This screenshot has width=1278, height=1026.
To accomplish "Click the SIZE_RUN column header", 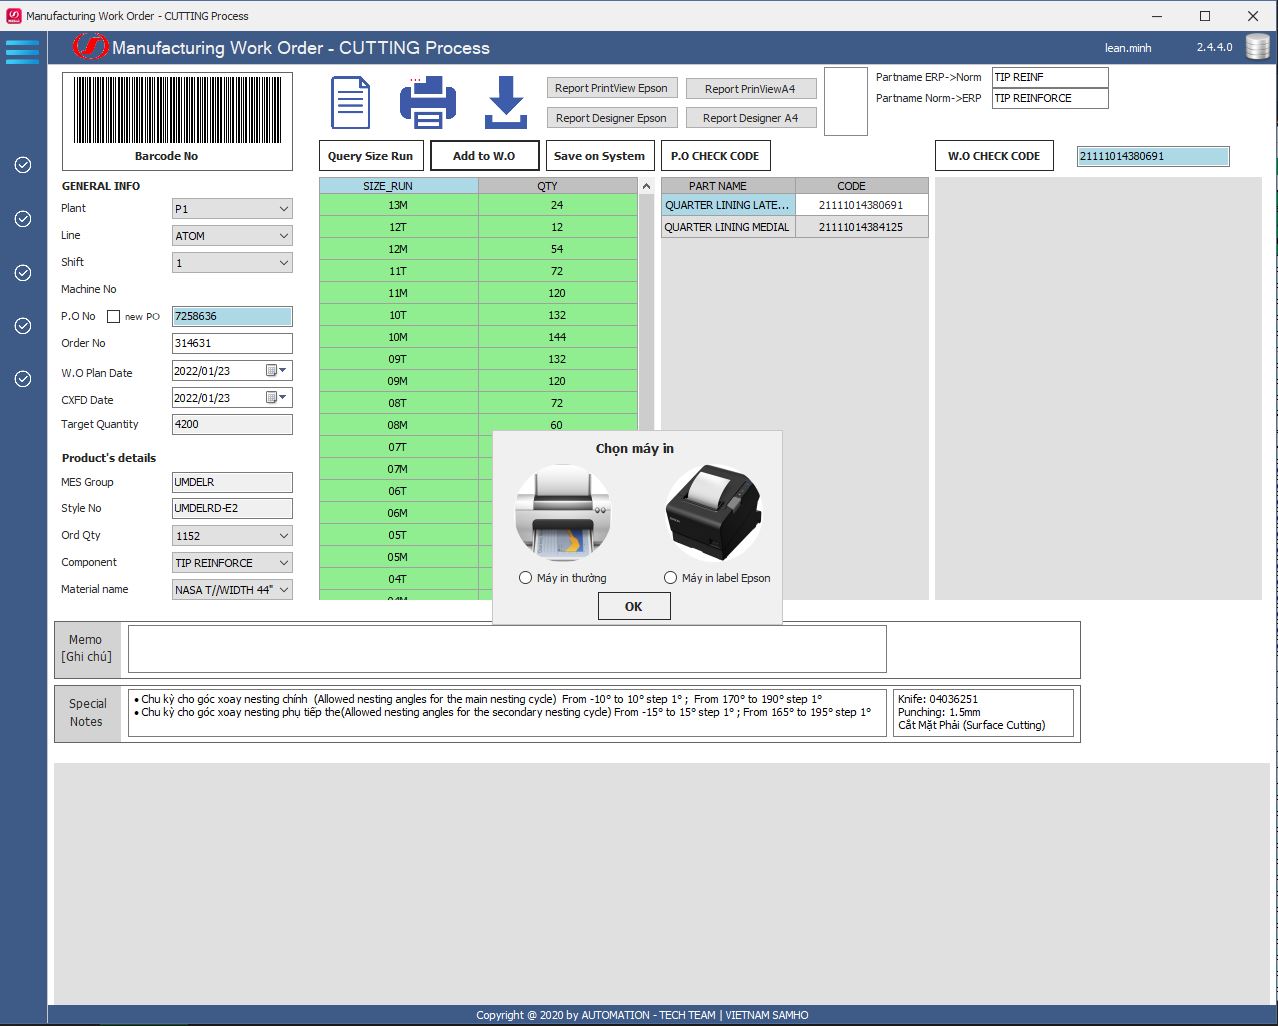I will click(398, 186).
